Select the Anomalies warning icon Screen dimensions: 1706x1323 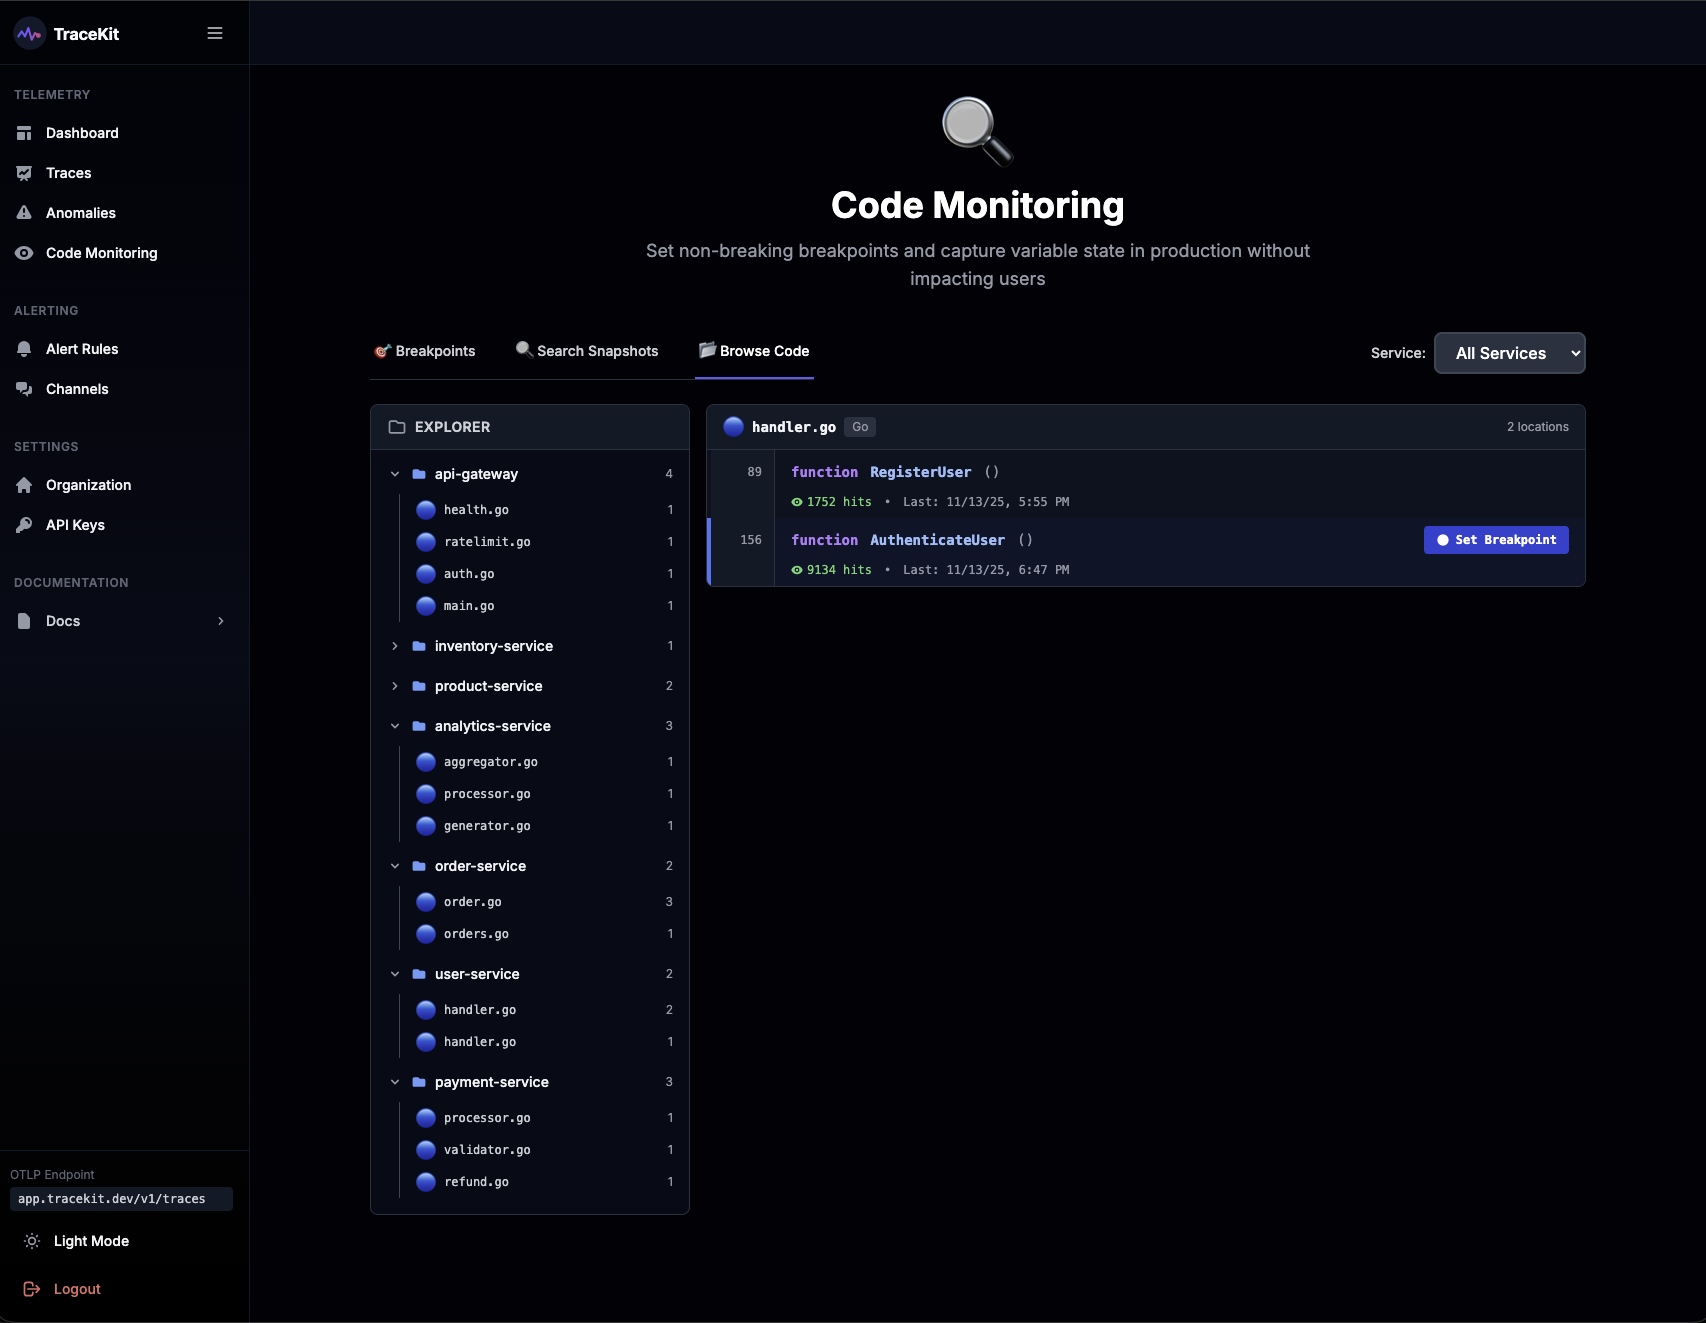click(x=24, y=212)
